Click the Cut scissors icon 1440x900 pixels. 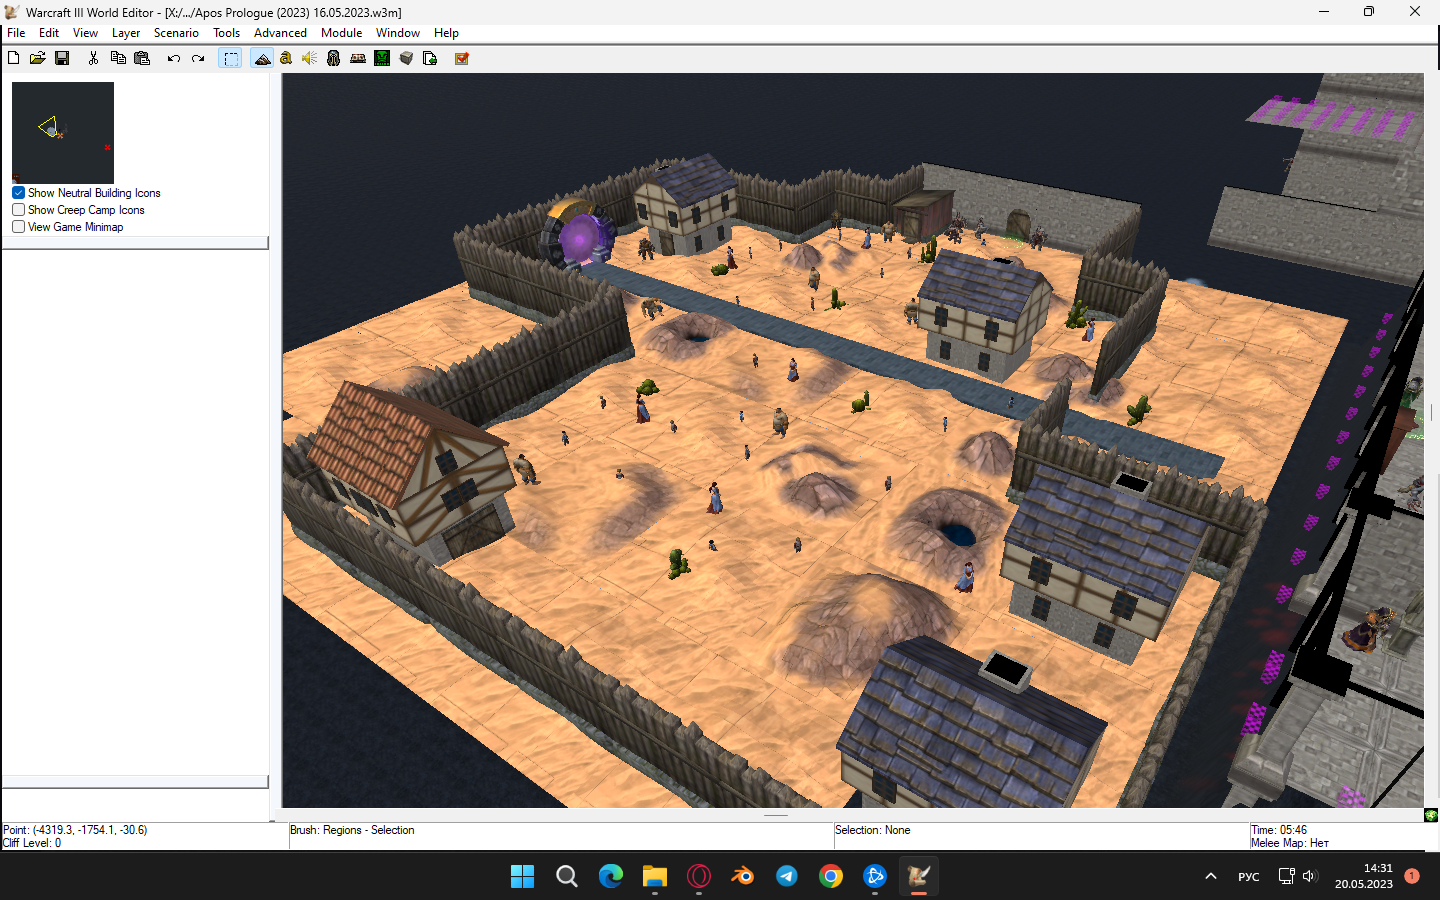(x=93, y=58)
